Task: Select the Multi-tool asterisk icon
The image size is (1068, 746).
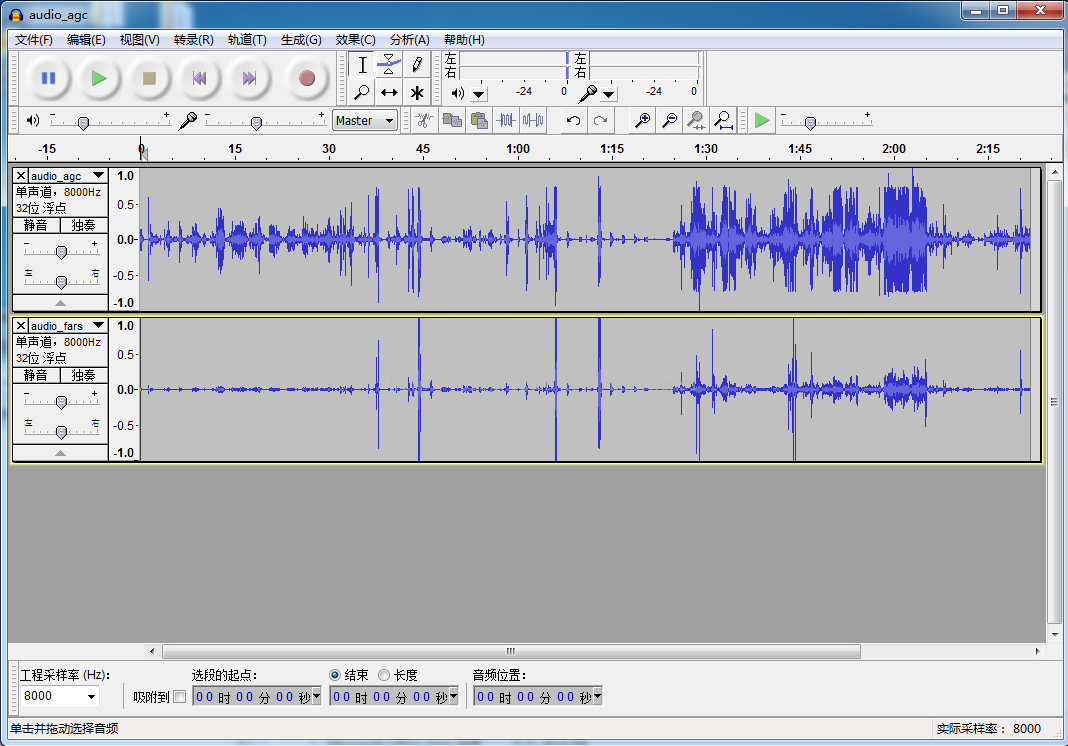Action: [416, 92]
